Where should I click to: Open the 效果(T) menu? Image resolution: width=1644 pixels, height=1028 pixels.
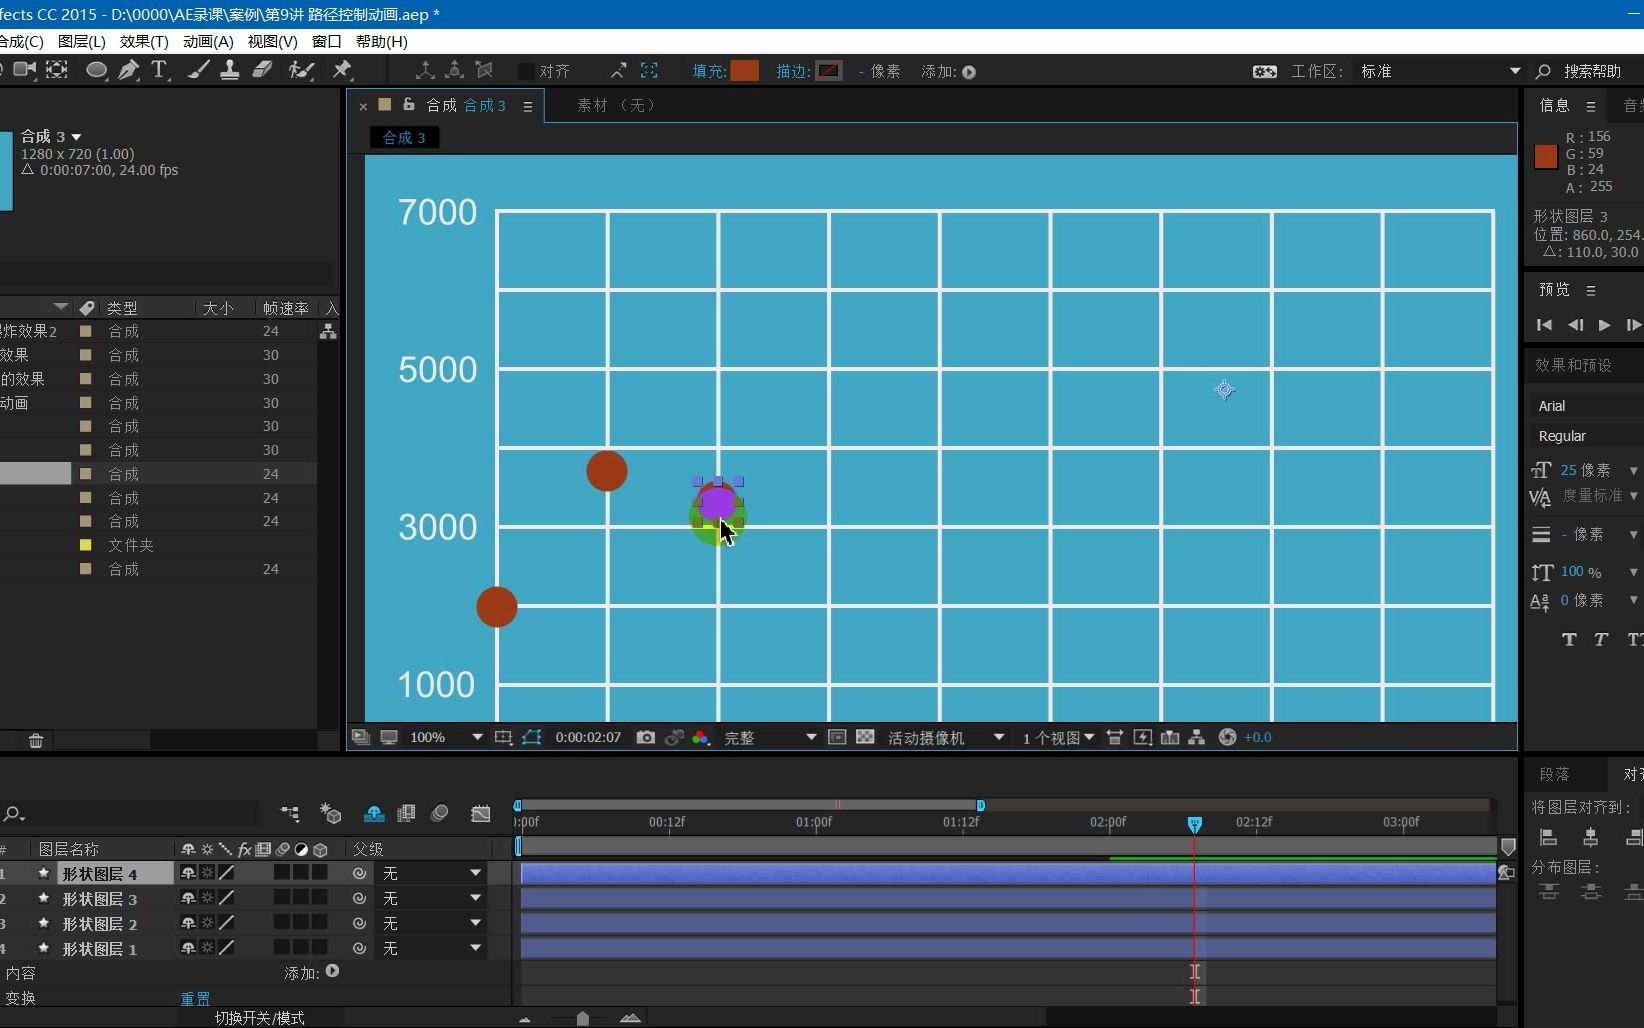[x=144, y=41]
